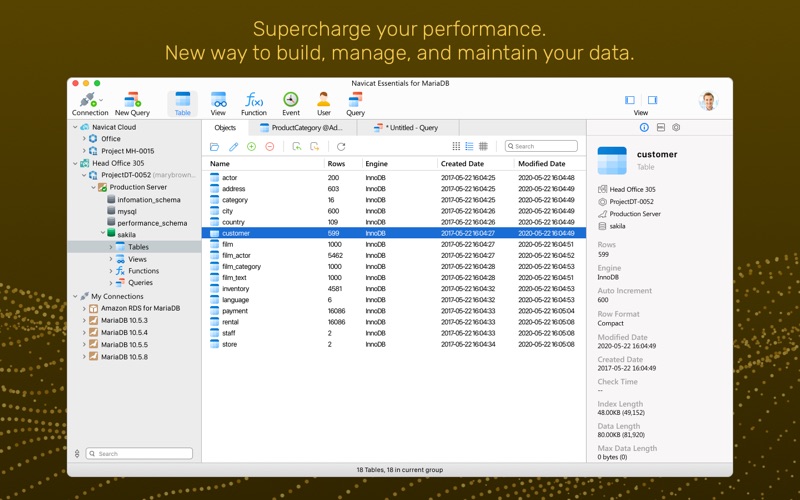Image resolution: width=800 pixels, height=500 pixels.
Task: Select the actor table row
Action: 394,178
